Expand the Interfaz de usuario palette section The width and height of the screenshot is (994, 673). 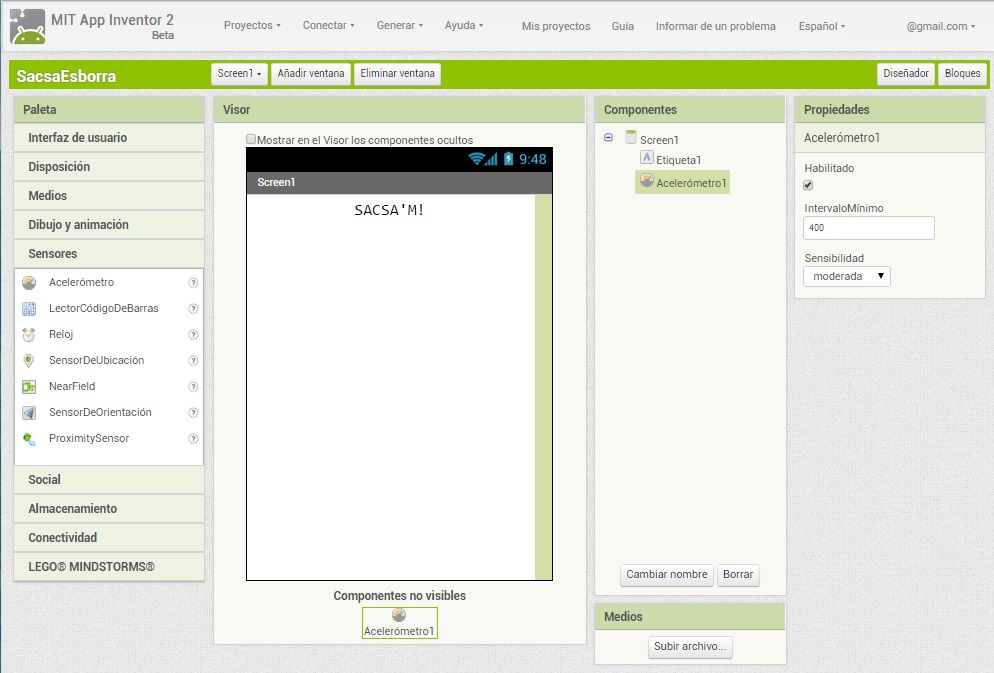coord(109,138)
